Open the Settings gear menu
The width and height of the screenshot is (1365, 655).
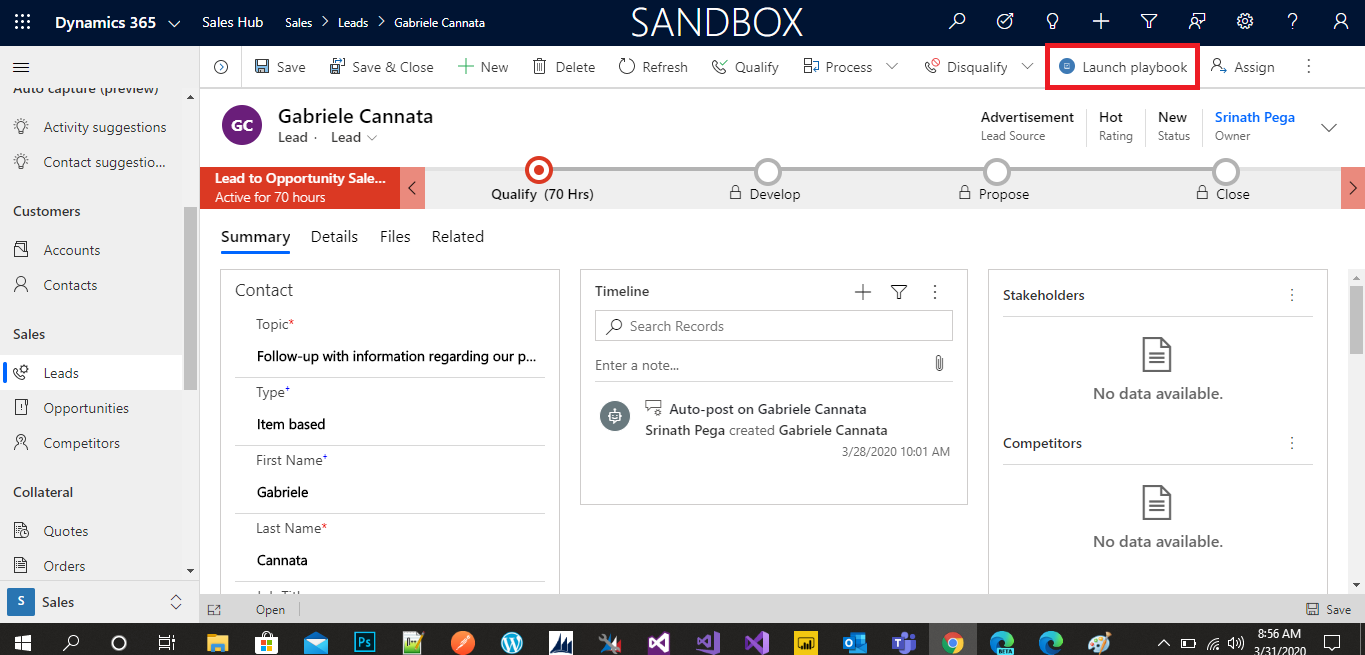click(x=1244, y=21)
